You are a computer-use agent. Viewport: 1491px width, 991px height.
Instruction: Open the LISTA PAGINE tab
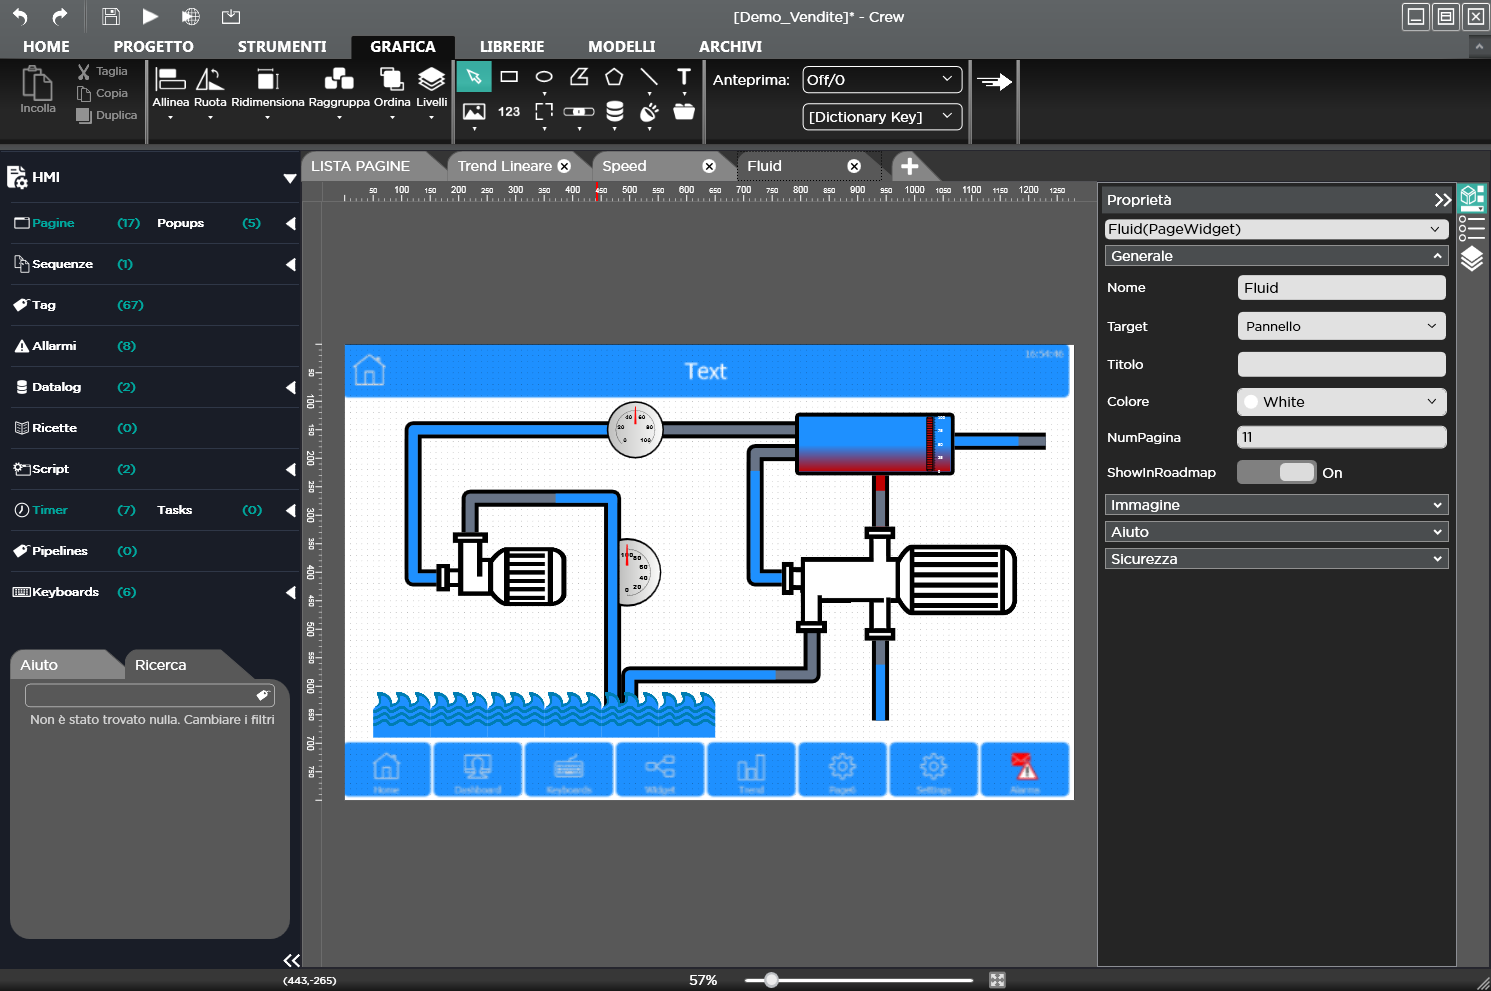361,166
